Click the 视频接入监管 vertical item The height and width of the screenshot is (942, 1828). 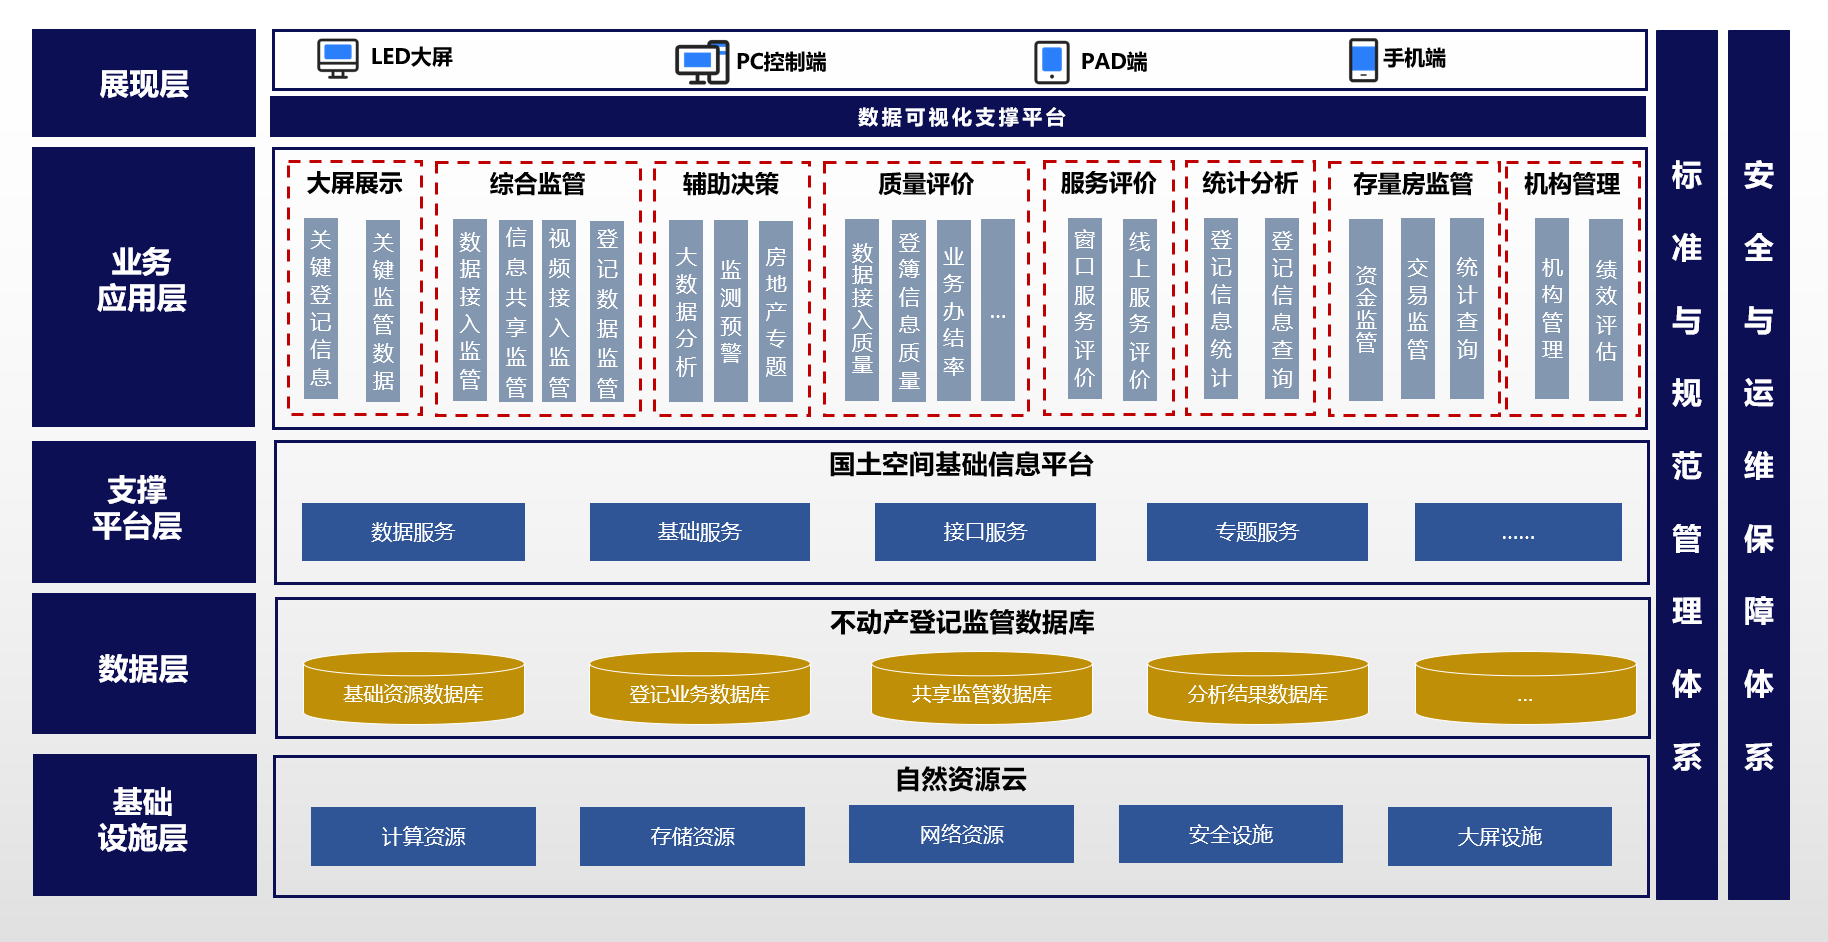pos(559,311)
